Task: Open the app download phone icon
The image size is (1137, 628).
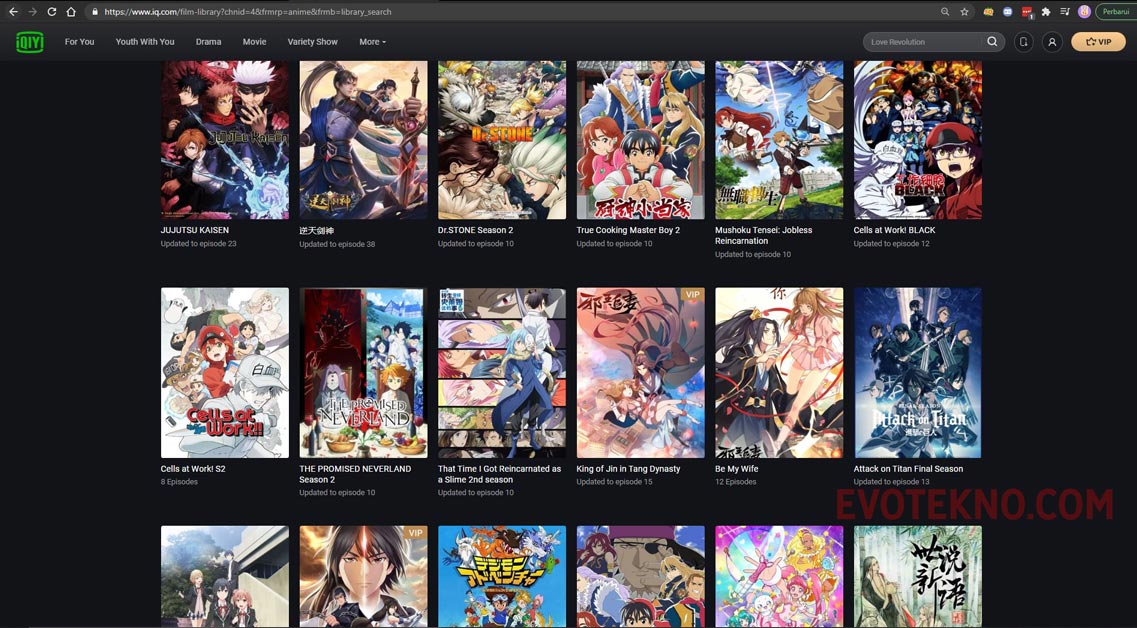Action: (1023, 42)
